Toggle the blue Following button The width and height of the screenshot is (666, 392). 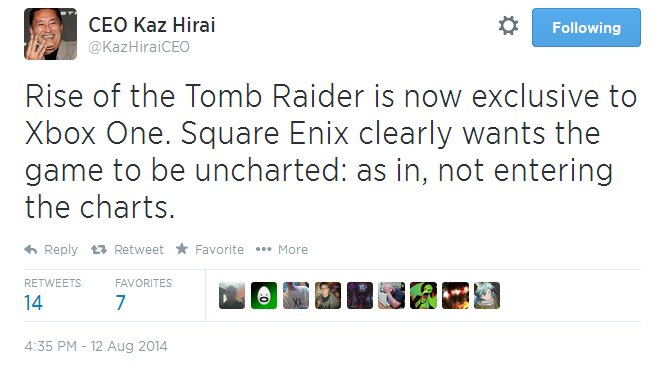coord(586,28)
